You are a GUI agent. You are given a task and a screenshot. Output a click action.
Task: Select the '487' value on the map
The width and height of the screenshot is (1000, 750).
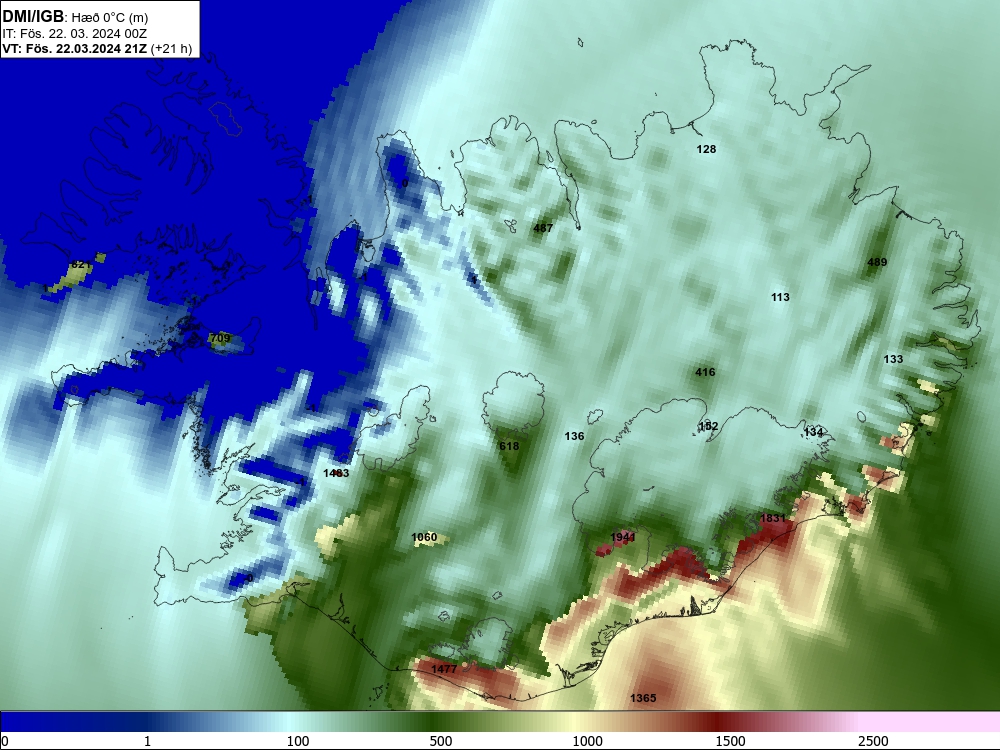(x=543, y=228)
